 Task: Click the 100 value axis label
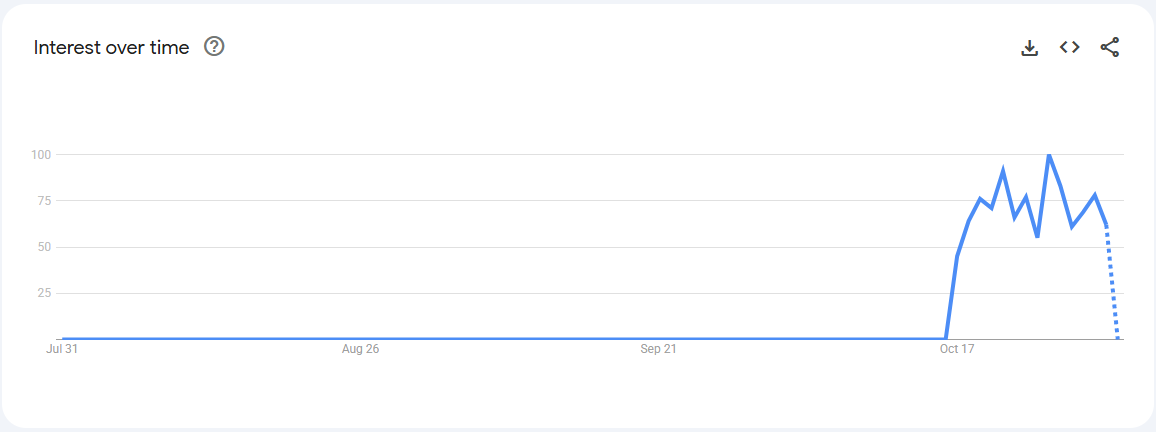[40, 155]
